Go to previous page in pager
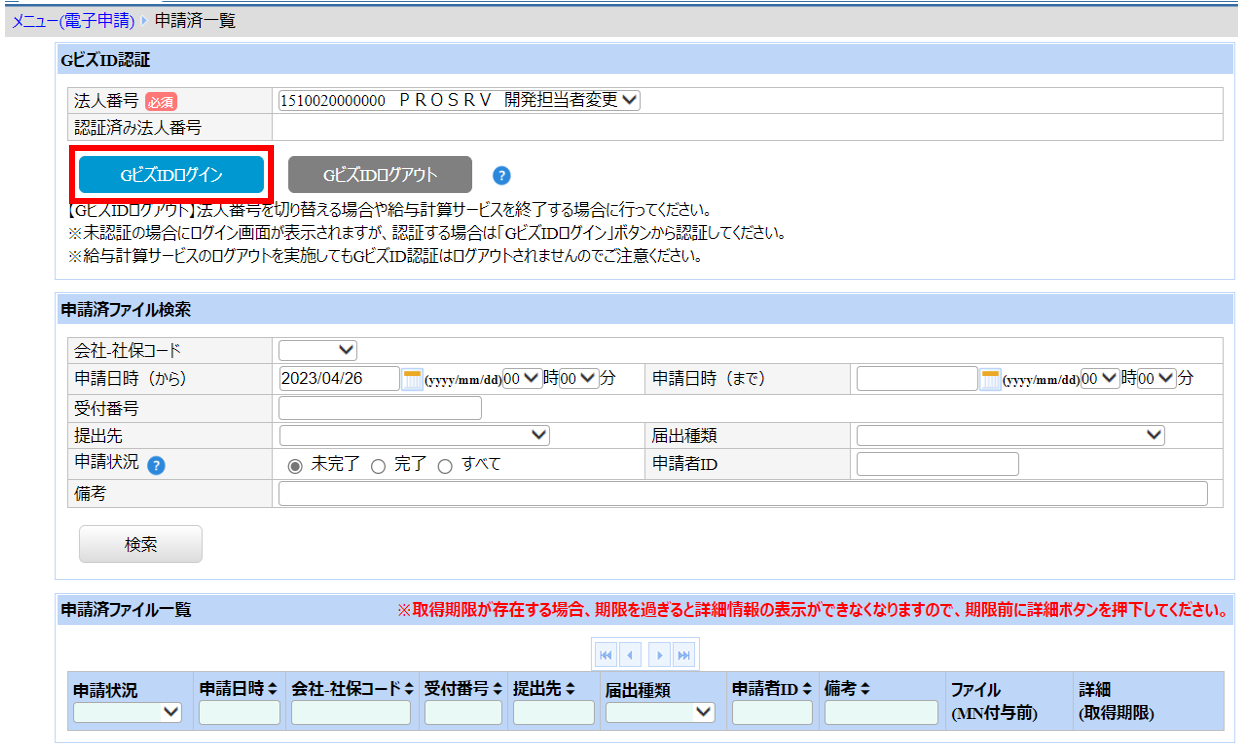The image size is (1238, 748). (x=630, y=655)
